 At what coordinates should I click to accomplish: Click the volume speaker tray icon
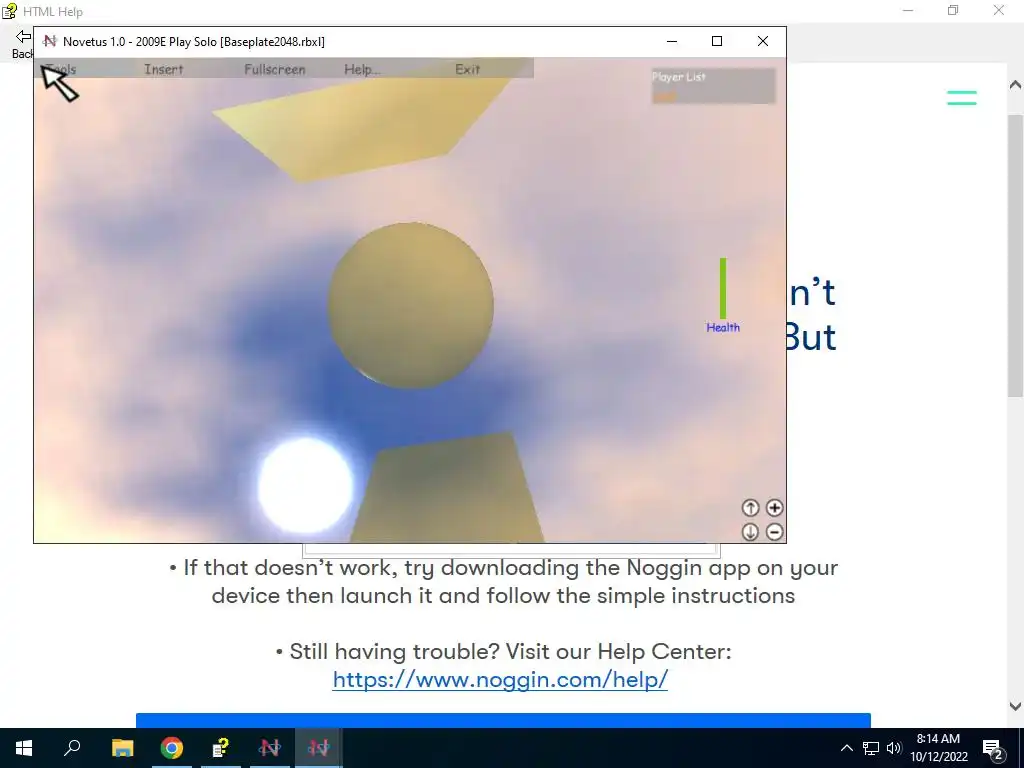click(894, 748)
